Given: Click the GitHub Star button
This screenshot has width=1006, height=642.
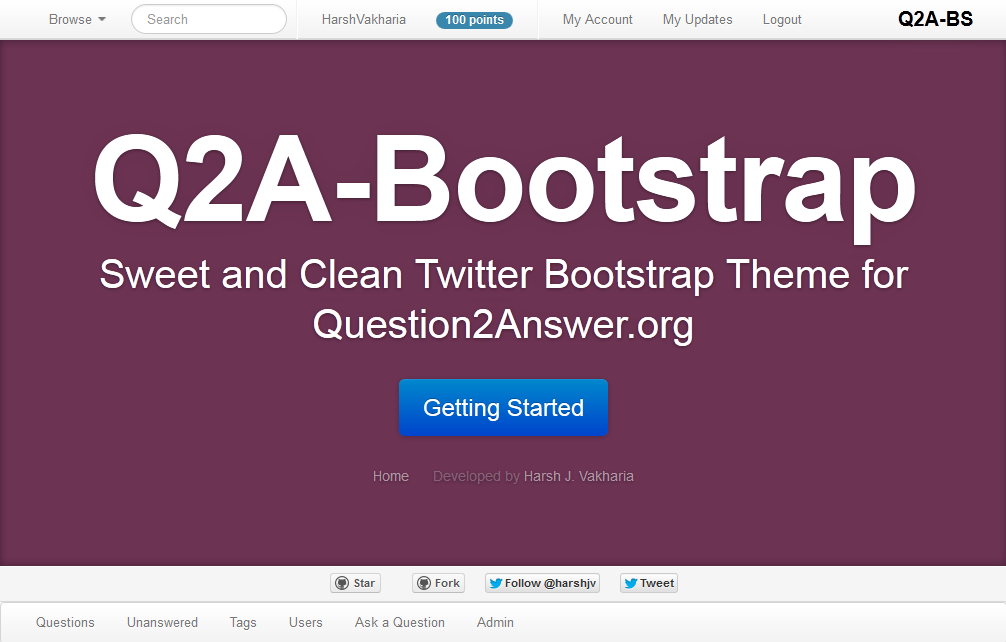Looking at the screenshot, I should click(355, 583).
